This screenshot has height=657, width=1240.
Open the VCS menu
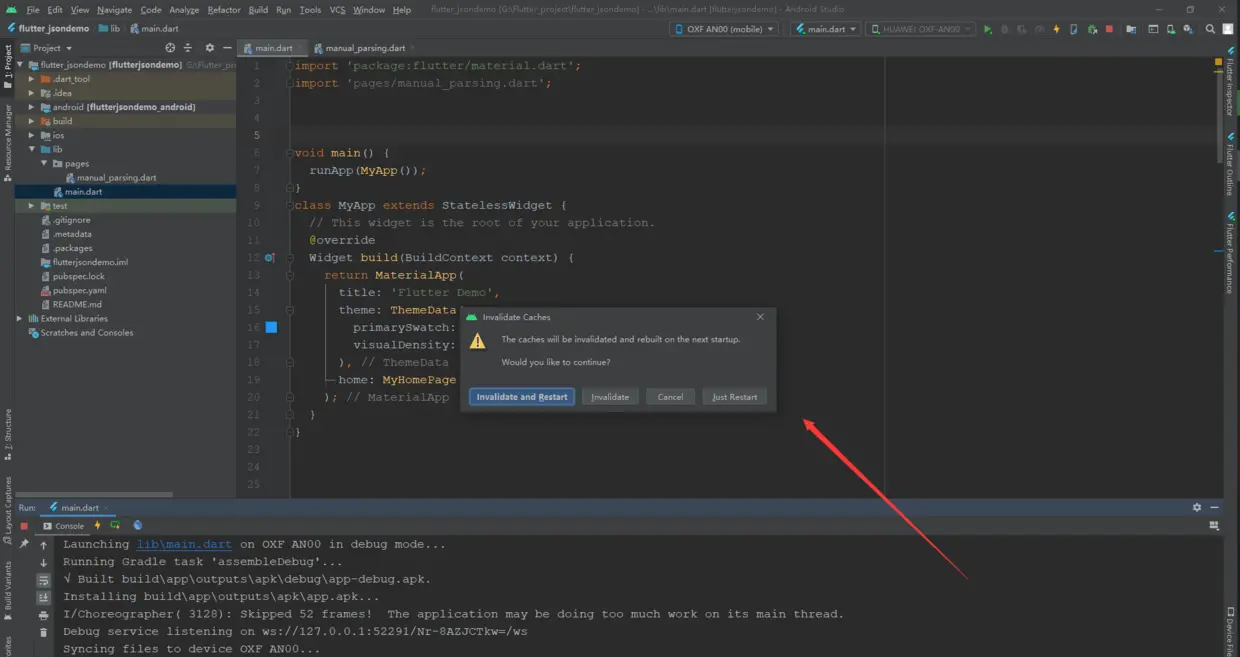[337, 10]
